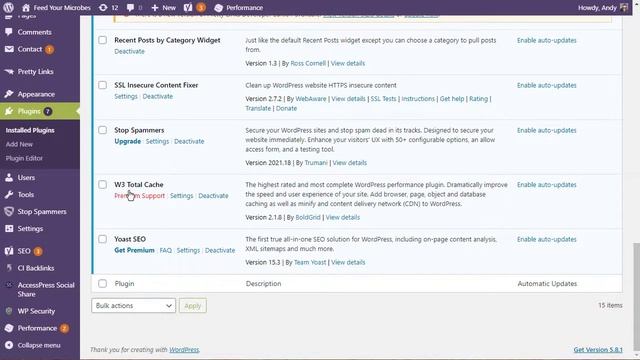
Task: Open the WordPress logo menu
Action: [9, 7]
